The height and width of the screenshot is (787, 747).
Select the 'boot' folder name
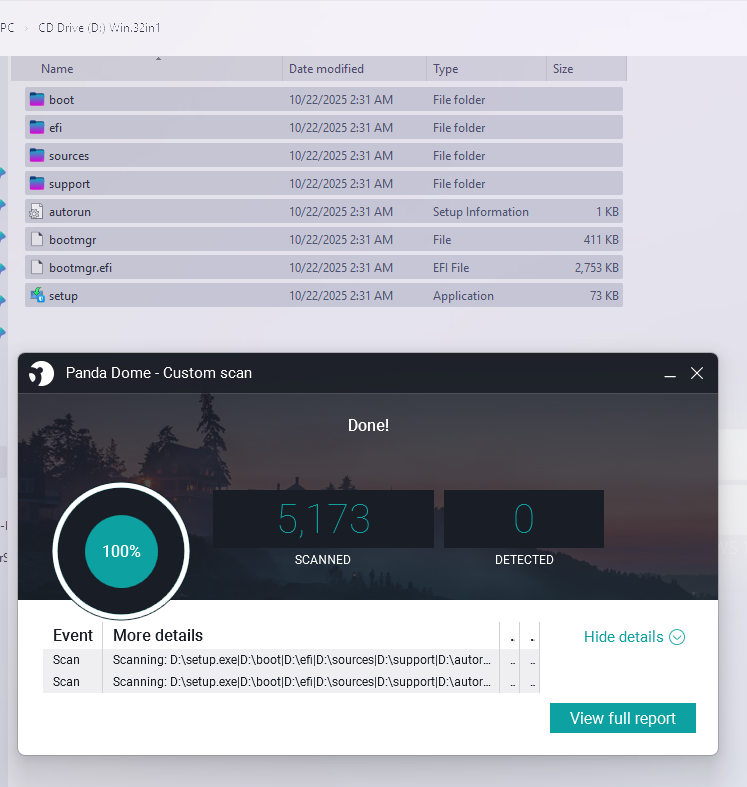(61, 100)
